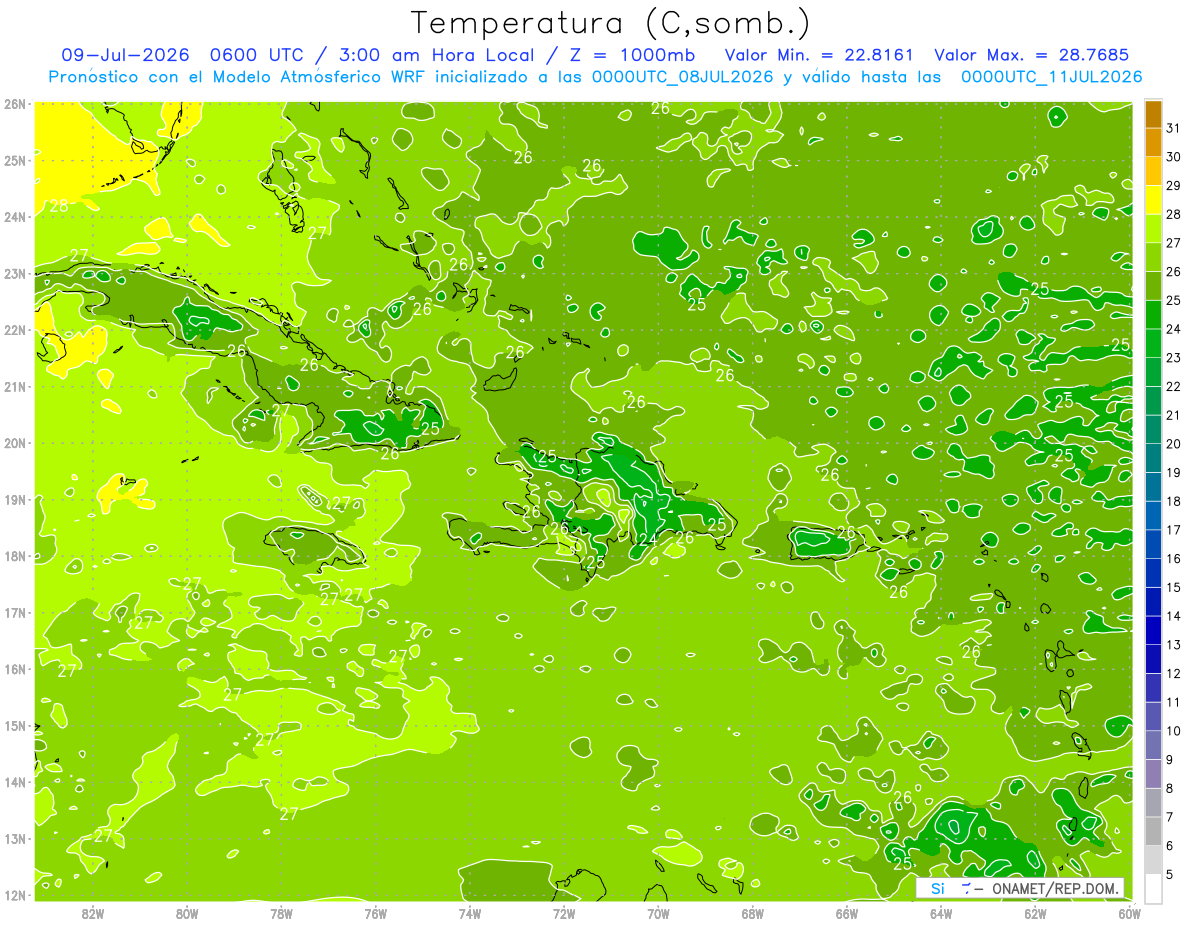Screen dimensions: 1200x927
Task: Pick the purple swatch between 9 and 10
Action: point(1153,745)
